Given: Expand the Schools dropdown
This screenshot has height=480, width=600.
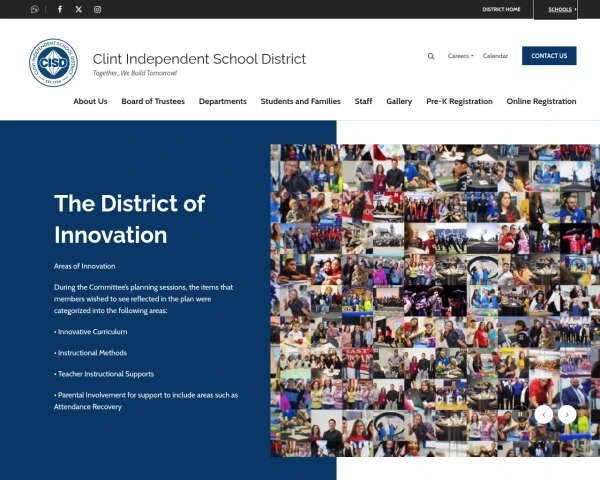Looking at the screenshot, I should point(562,9).
